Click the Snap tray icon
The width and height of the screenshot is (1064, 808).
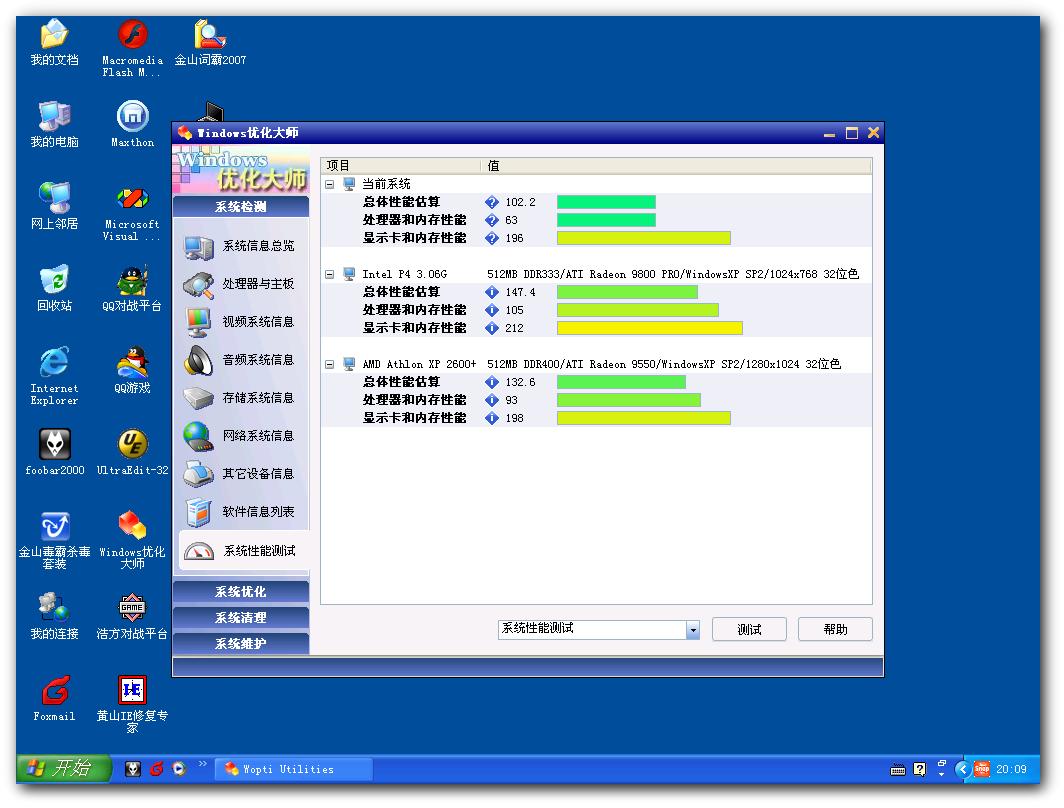[x=981, y=769]
